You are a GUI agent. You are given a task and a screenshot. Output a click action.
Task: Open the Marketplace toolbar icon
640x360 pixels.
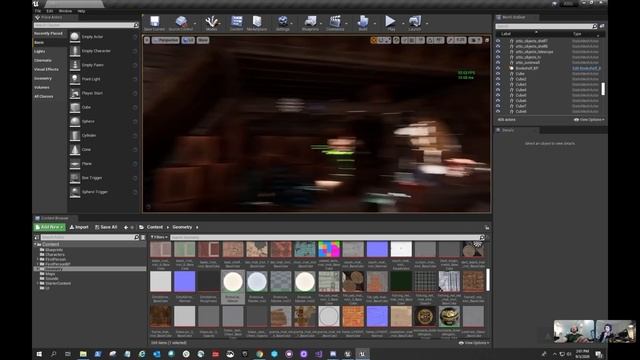[257, 23]
